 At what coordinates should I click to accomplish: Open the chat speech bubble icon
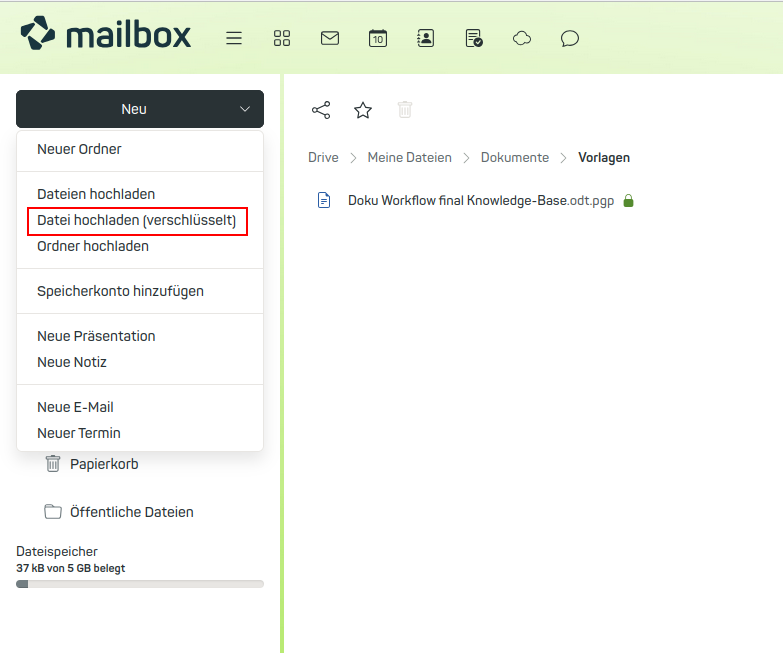click(x=570, y=38)
